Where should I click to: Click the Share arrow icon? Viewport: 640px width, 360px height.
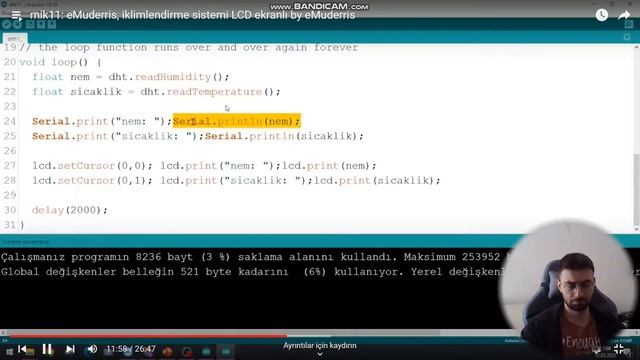click(x=624, y=15)
